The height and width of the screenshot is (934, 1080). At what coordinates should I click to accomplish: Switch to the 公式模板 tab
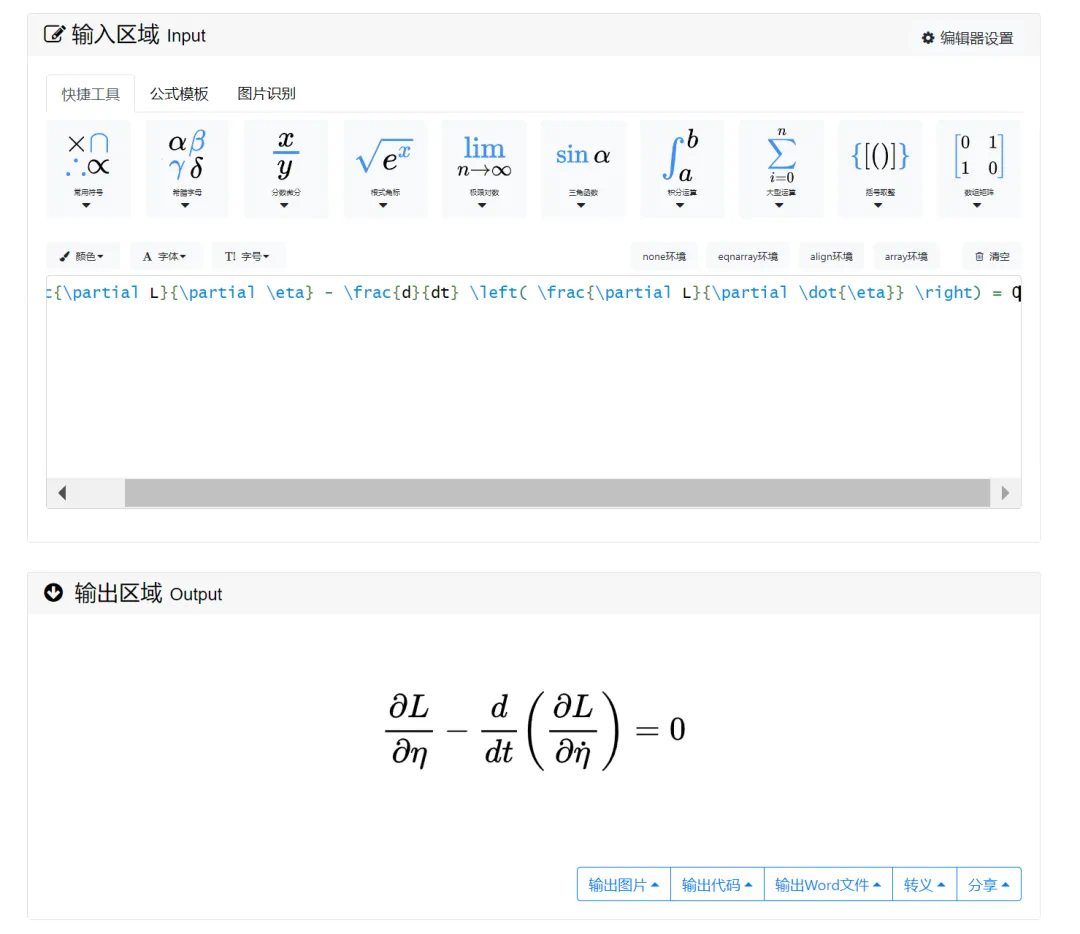click(x=179, y=94)
